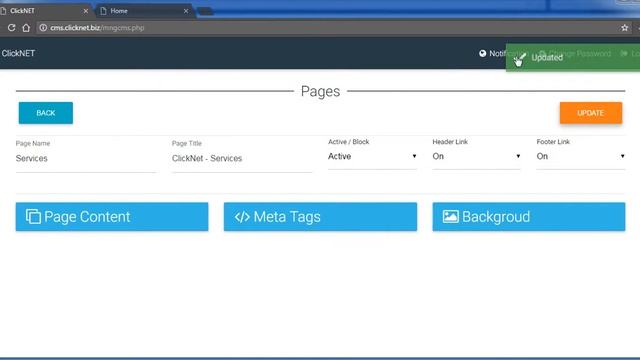640x360 pixels.
Task: Open the Backgroud section
Action: pos(529,217)
